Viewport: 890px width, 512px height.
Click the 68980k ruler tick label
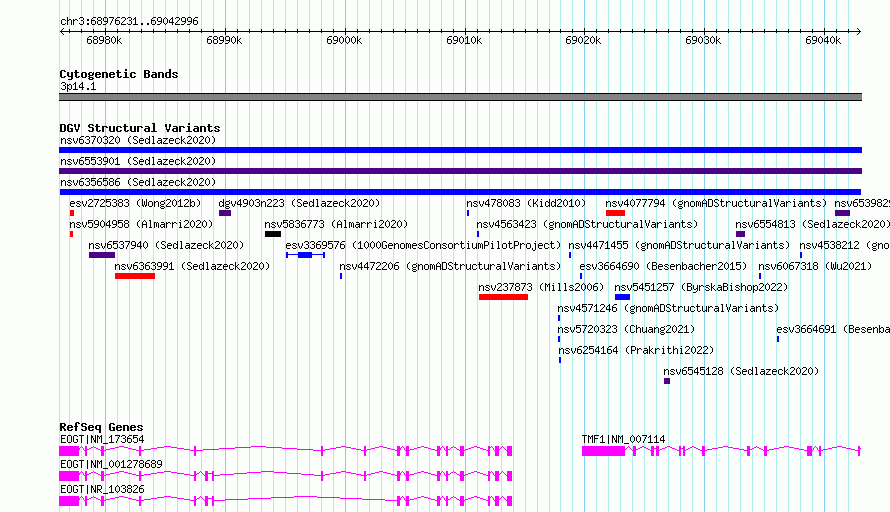104,40
